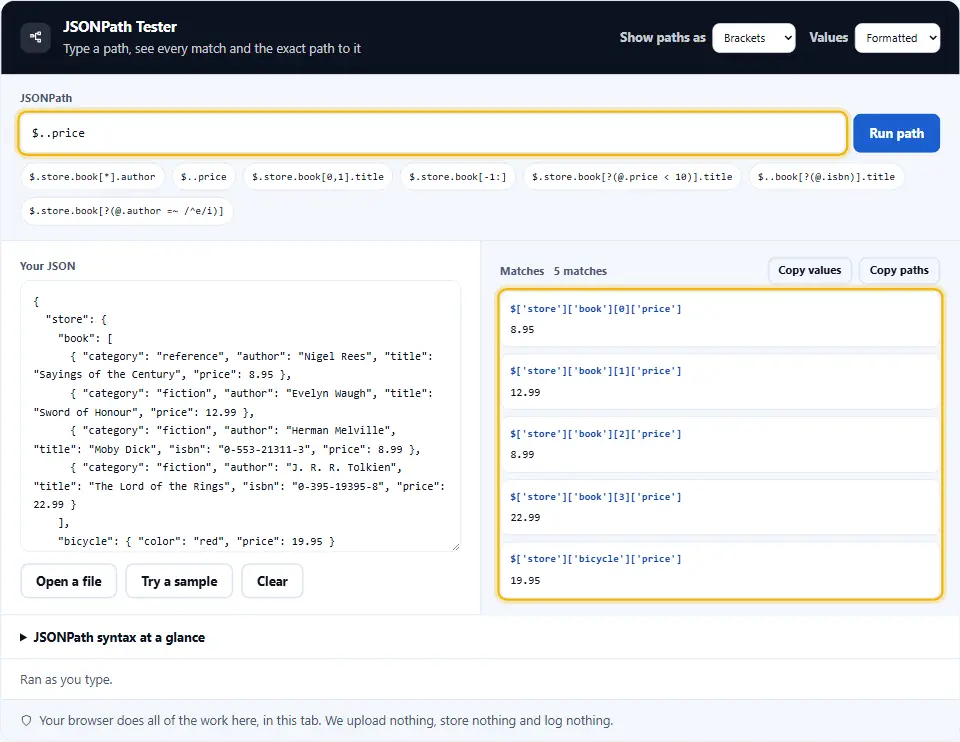The width and height of the screenshot is (960, 742).
Task: Click the 'Your JSON' heading label
Action: (48, 266)
